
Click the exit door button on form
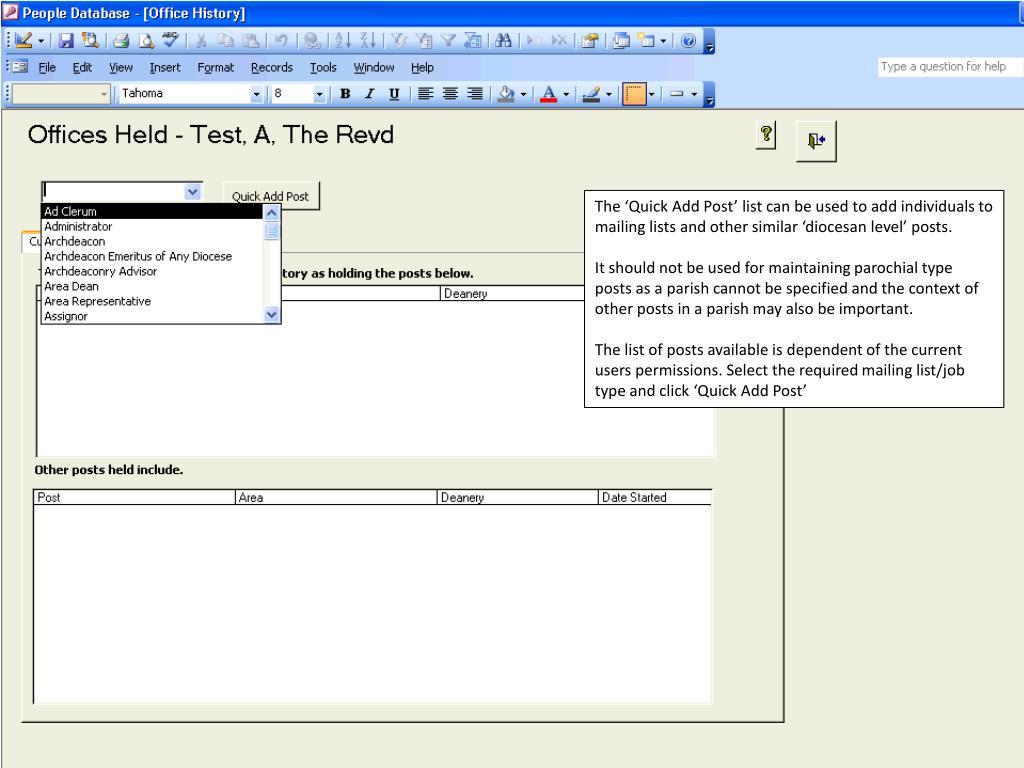816,140
